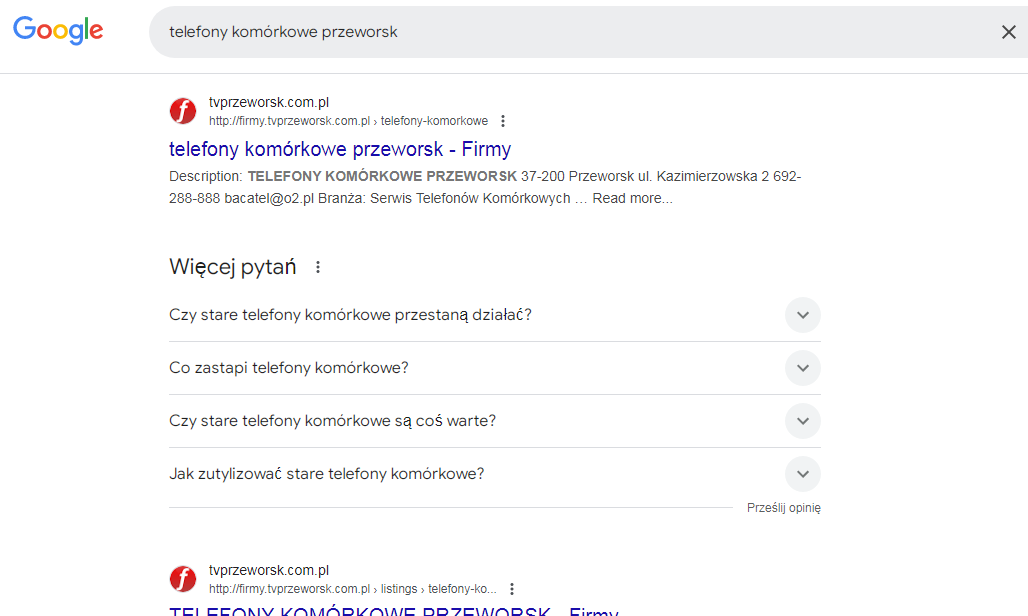This screenshot has width=1028, height=616.
Task: Expand the "Co zastąpi telefony komórkowe?" question
Action: (802, 368)
